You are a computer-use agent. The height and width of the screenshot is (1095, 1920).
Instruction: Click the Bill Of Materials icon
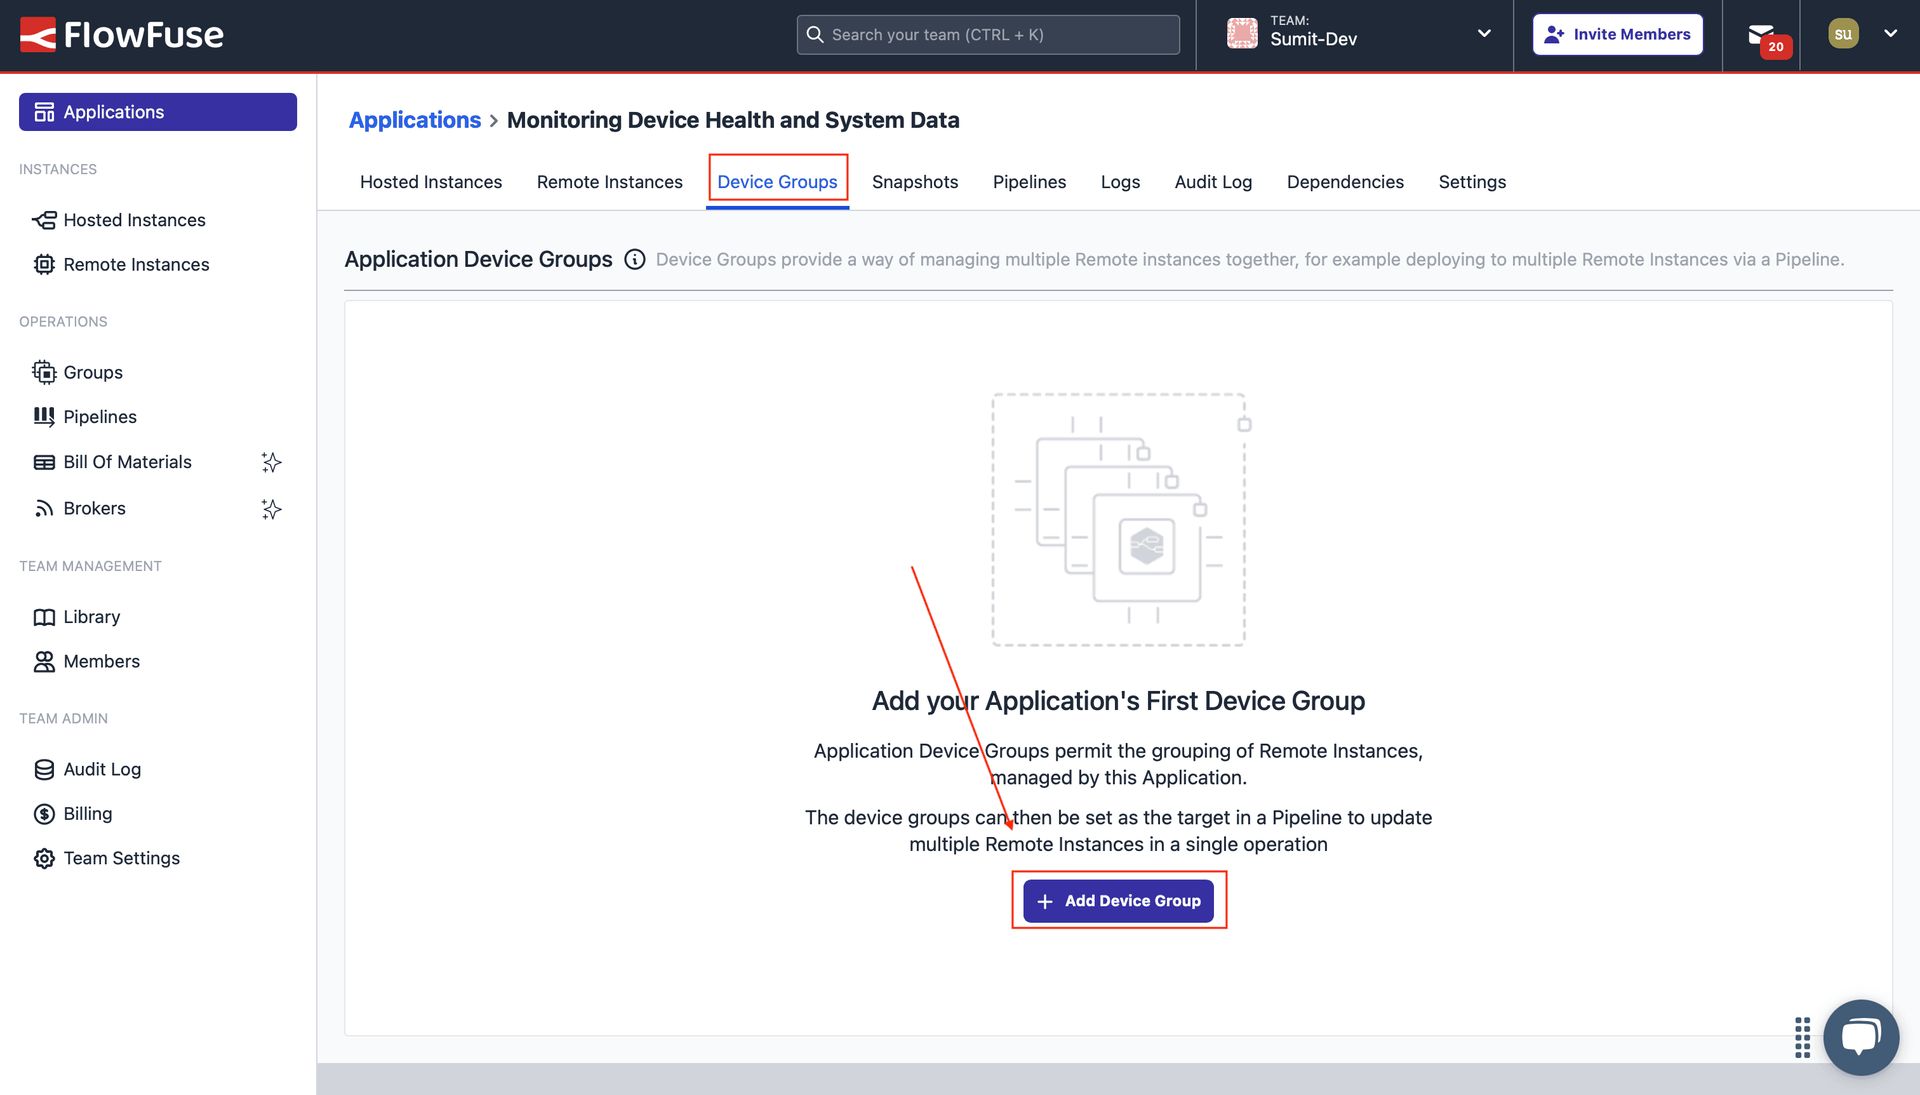44,461
